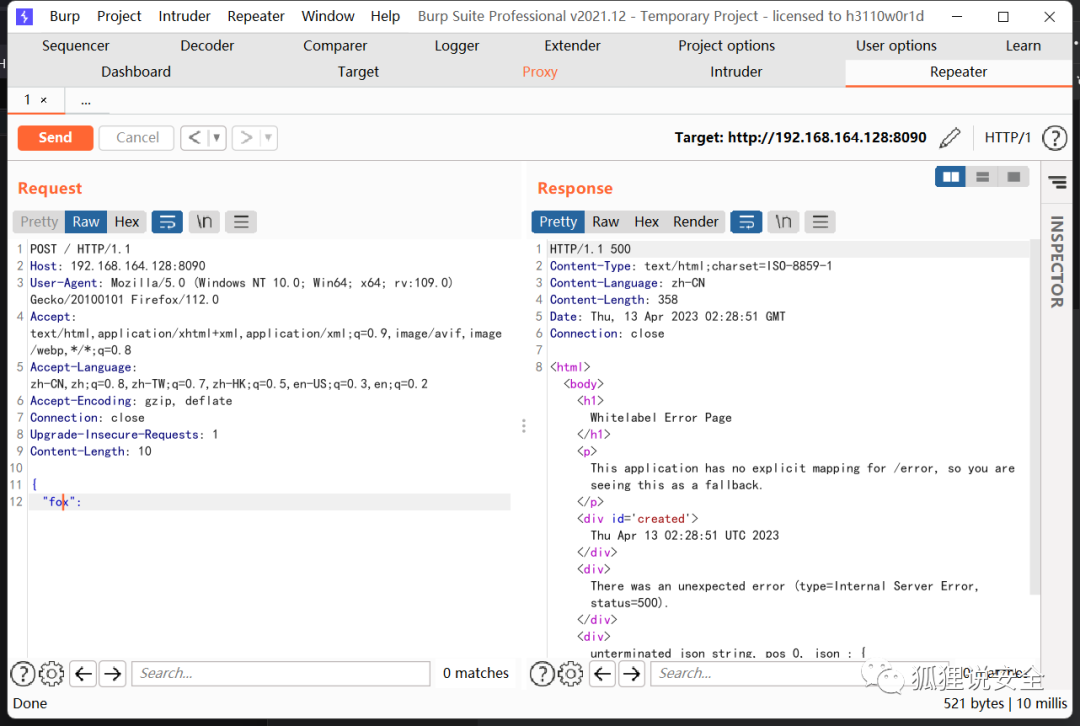1080x726 pixels.
Task: Open Response panel hamburger options menu
Action: click(x=820, y=222)
